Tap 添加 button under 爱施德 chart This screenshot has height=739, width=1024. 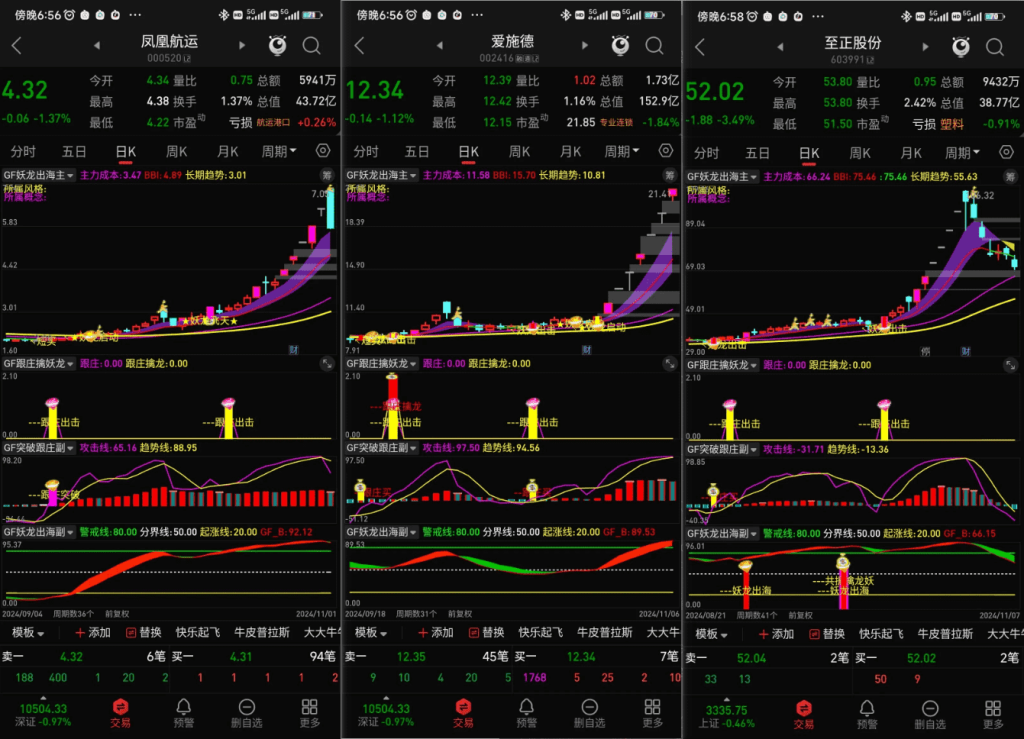[436, 633]
